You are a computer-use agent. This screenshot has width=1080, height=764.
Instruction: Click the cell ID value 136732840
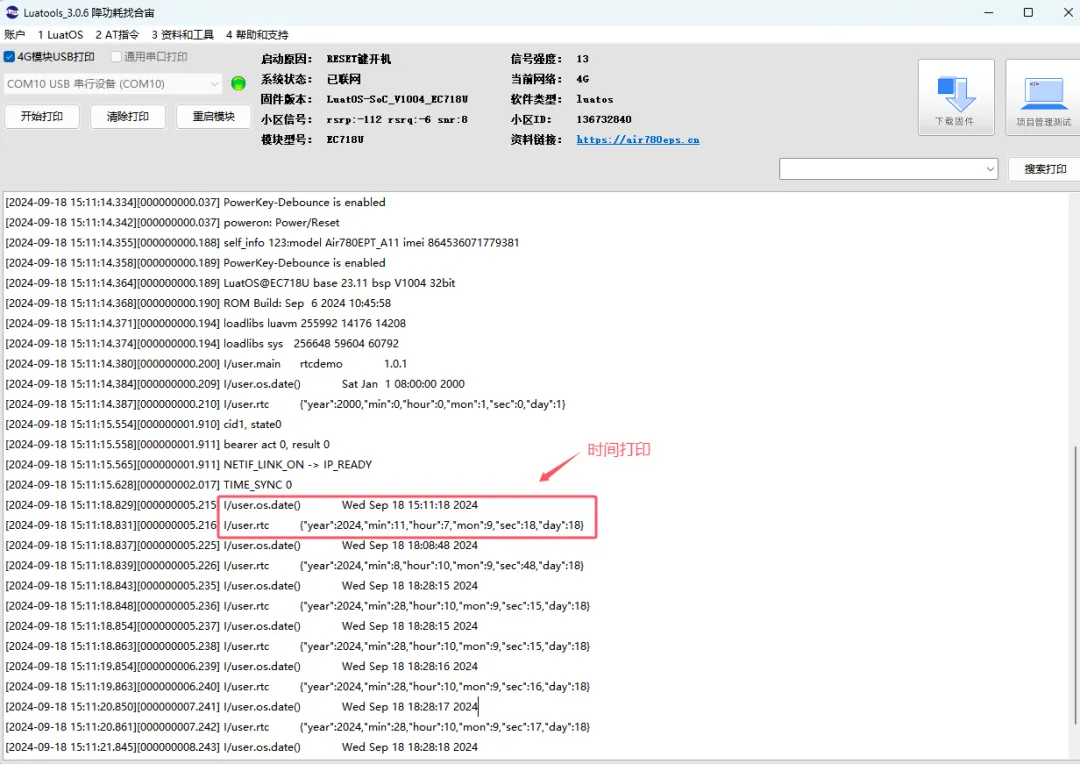point(604,119)
